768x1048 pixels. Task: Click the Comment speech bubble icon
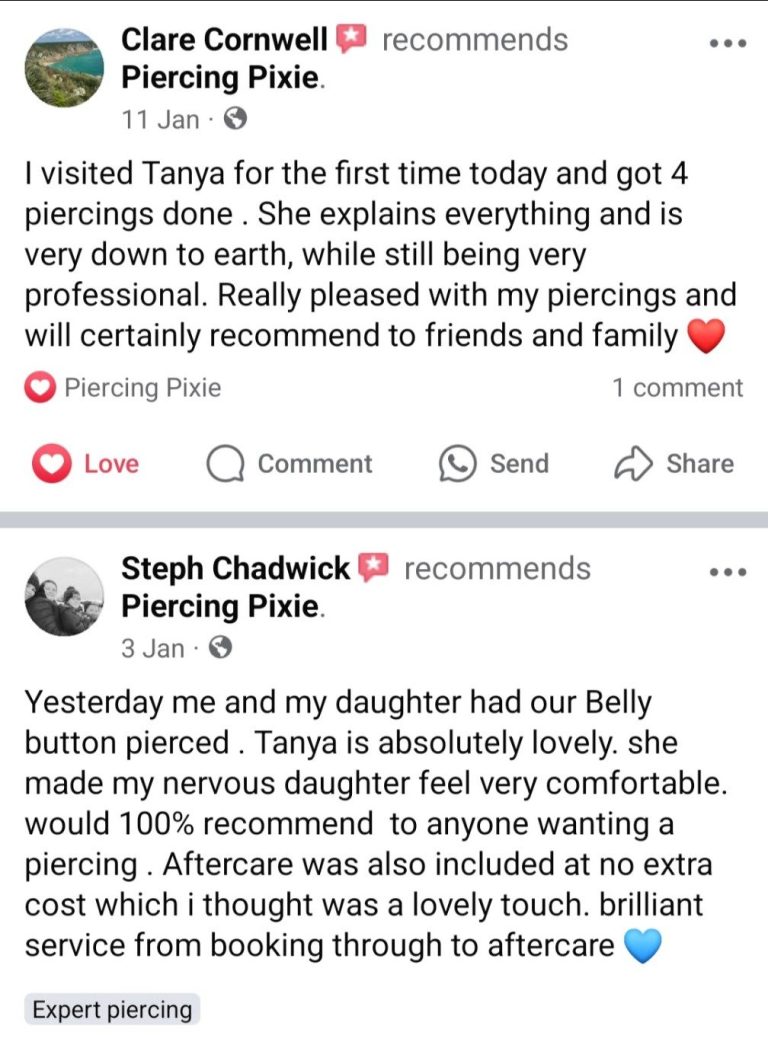pos(226,464)
